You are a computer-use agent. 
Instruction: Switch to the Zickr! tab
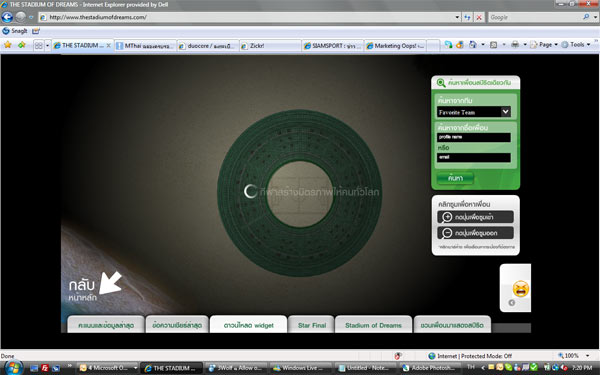[270, 46]
